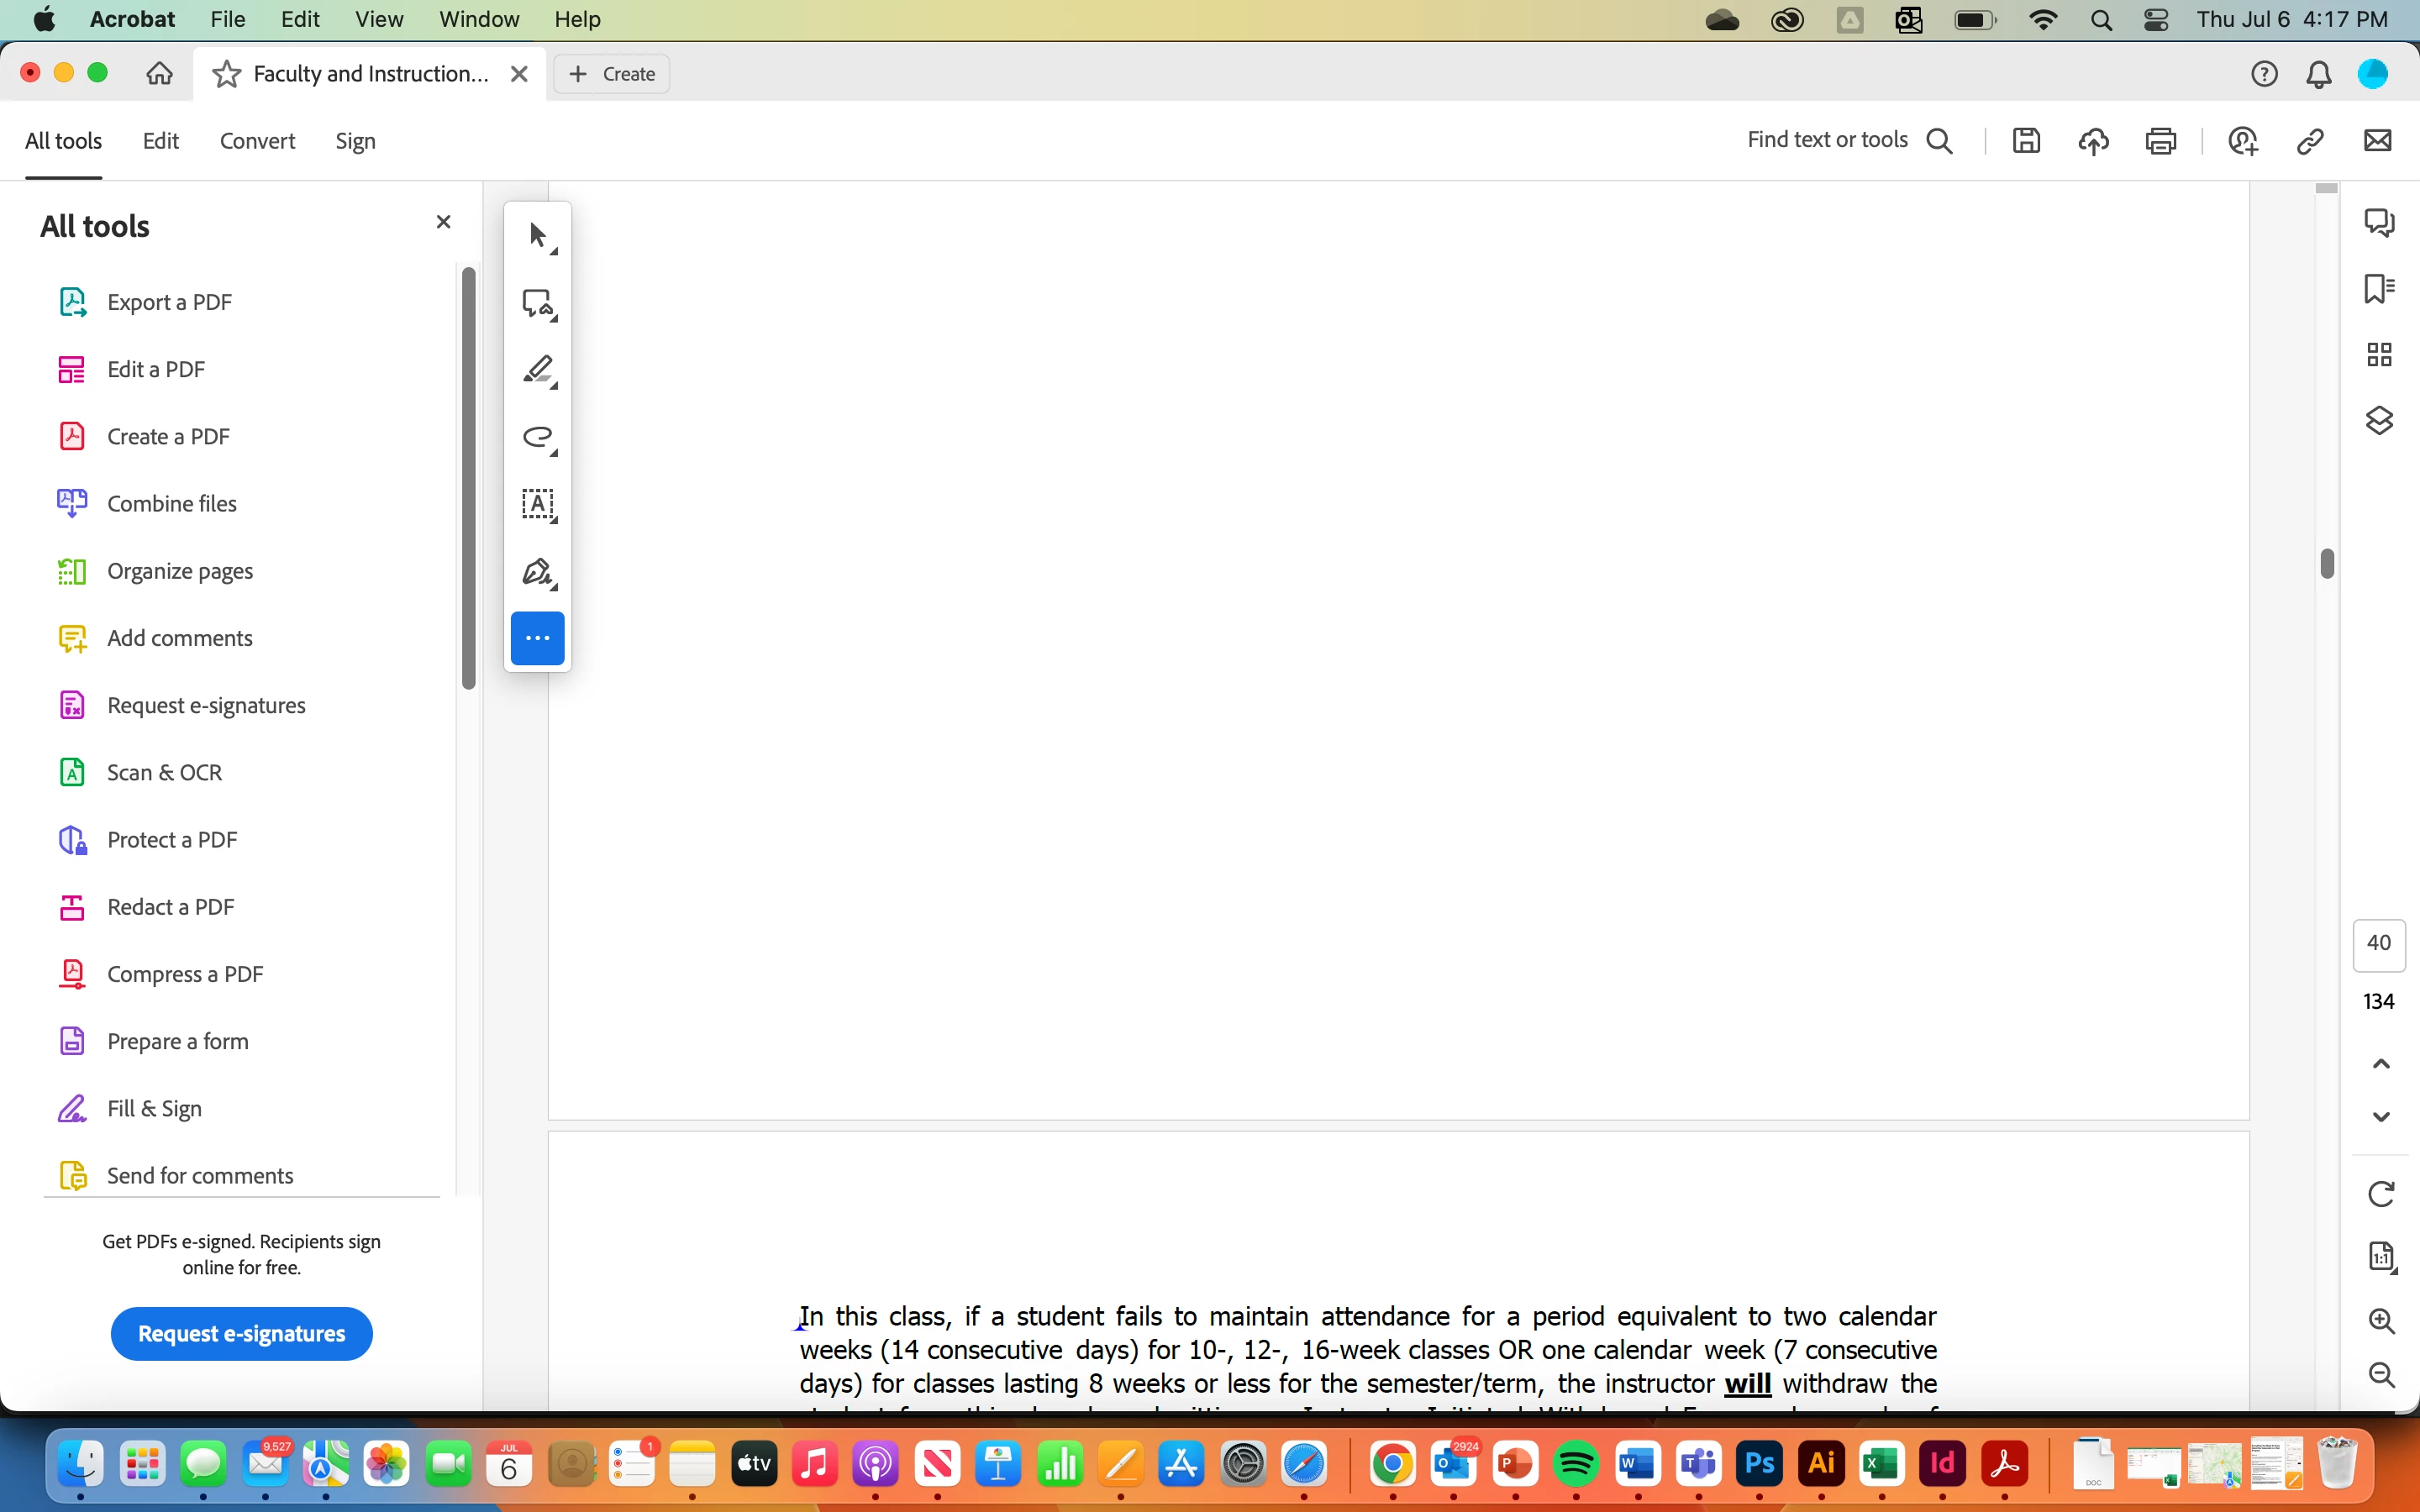The width and height of the screenshot is (2420, 1512).
Task: Rotate the page view clockwise
Action: tap(2381, 1194)
